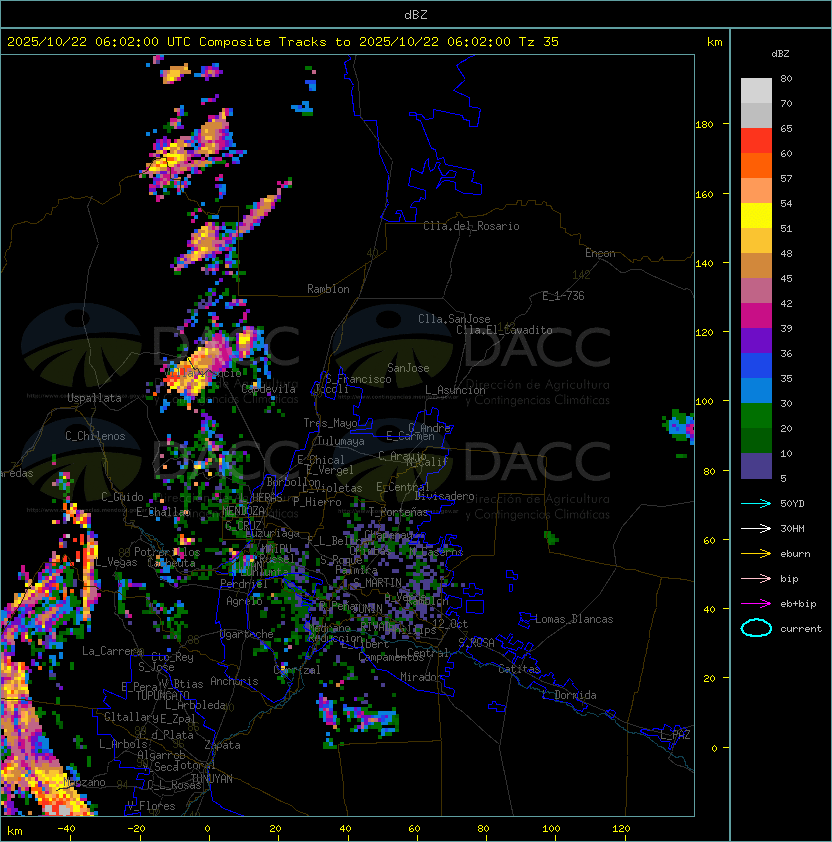
Task: Click the cyan 50YD track arrow in legend
Action: click(x=756, y=503)
